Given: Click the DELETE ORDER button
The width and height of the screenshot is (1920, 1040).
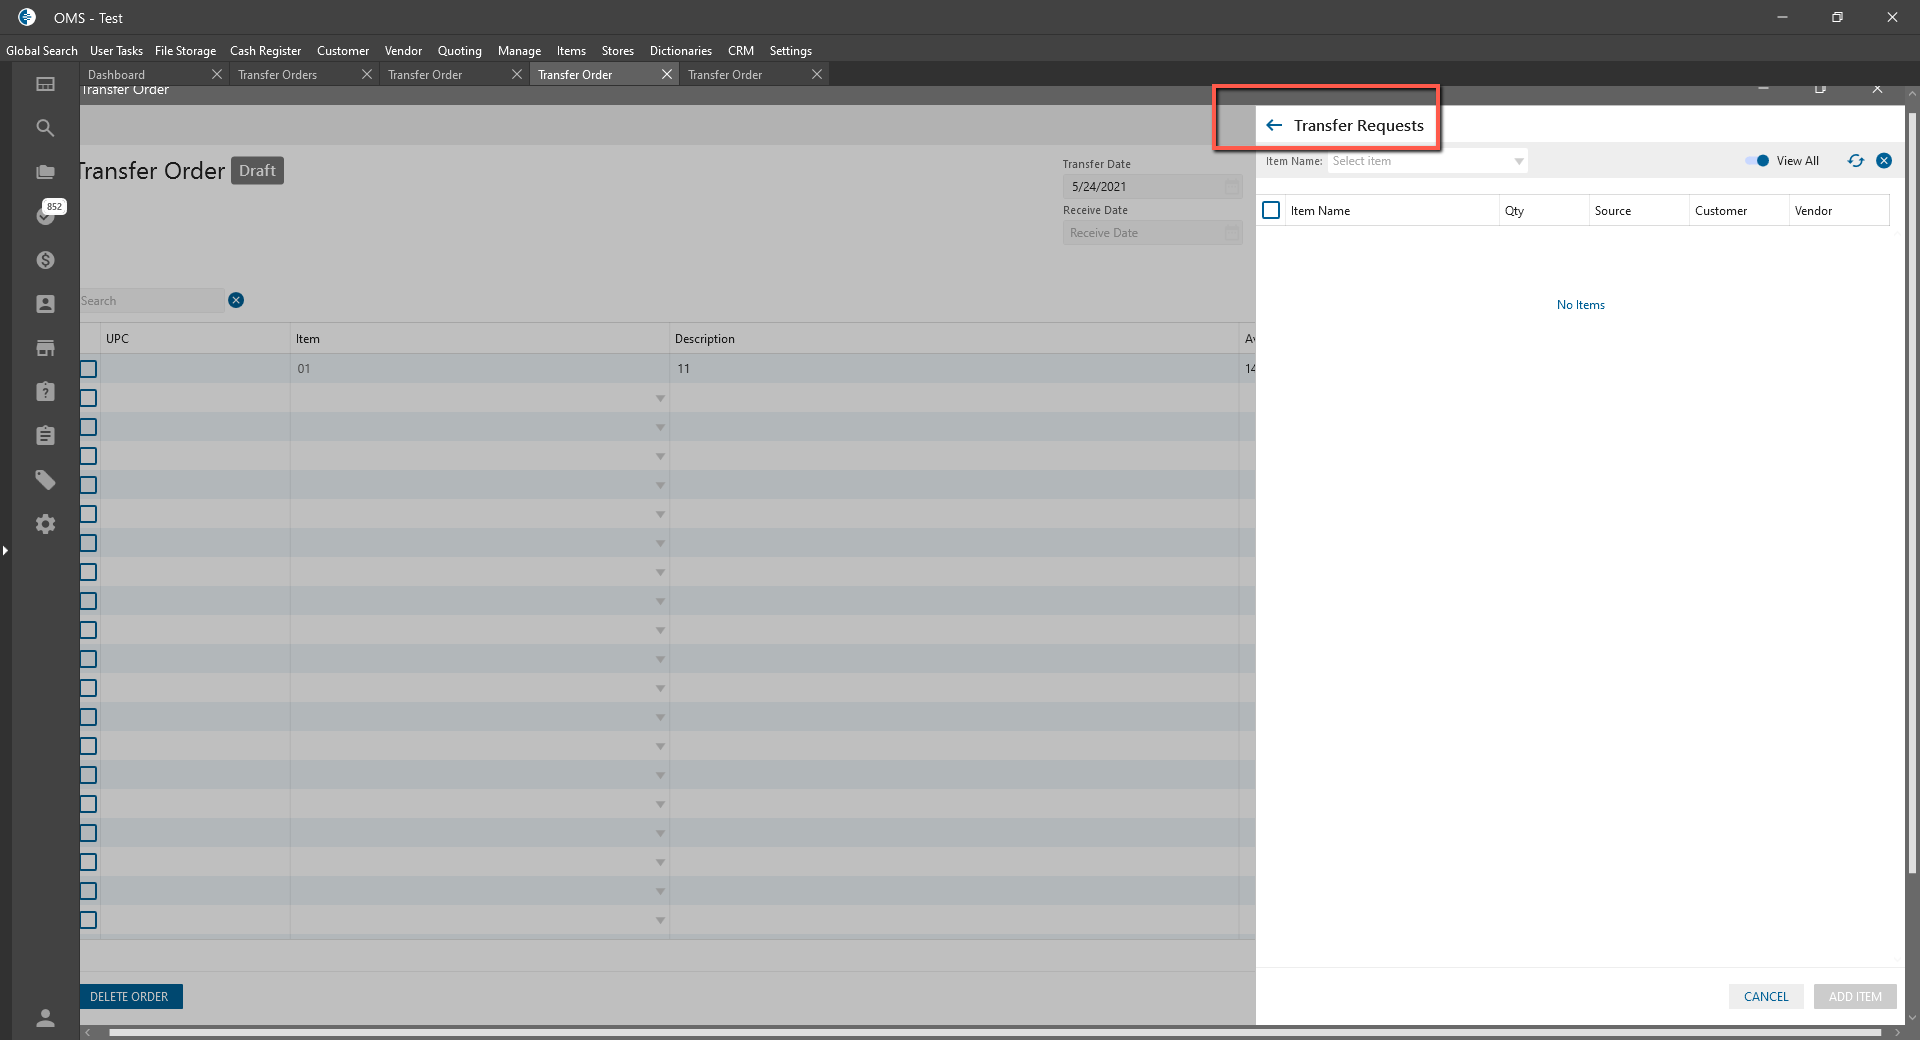Looking at the screenshot, I should [x=130, y=997].
